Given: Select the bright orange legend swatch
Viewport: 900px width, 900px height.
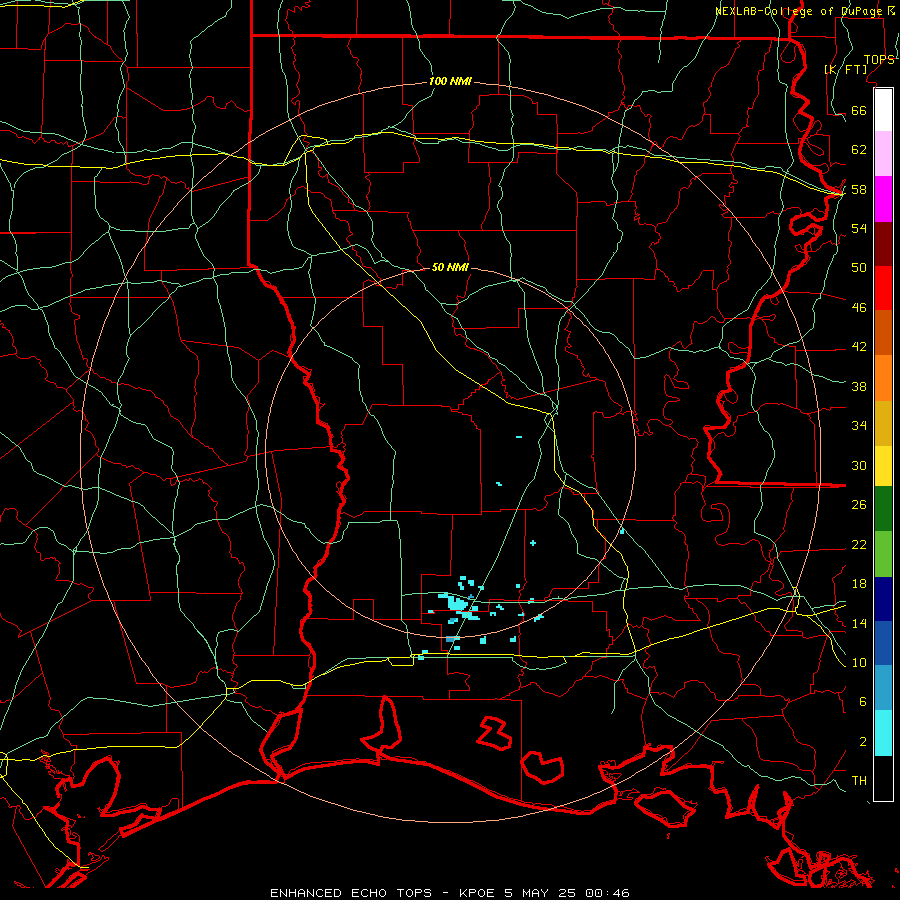Looking at the screenshot, I should (x=883, y=378).
